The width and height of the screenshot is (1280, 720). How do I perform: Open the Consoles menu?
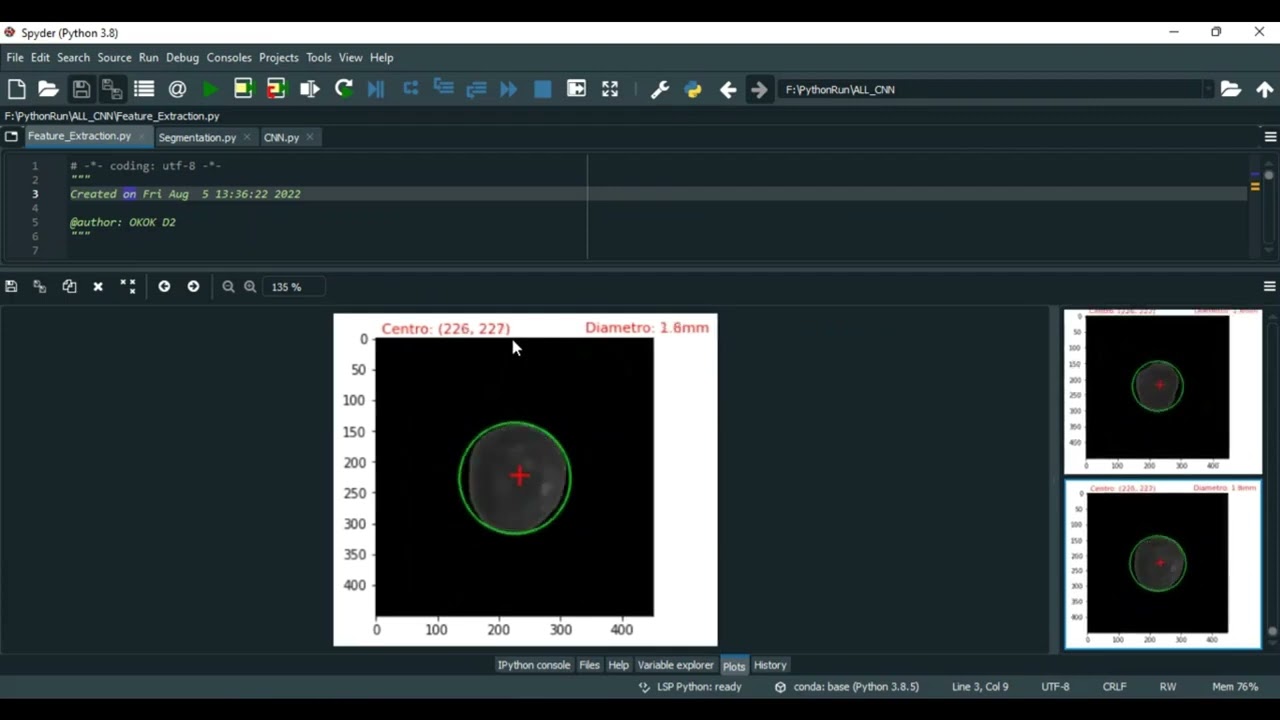(229, 57)
